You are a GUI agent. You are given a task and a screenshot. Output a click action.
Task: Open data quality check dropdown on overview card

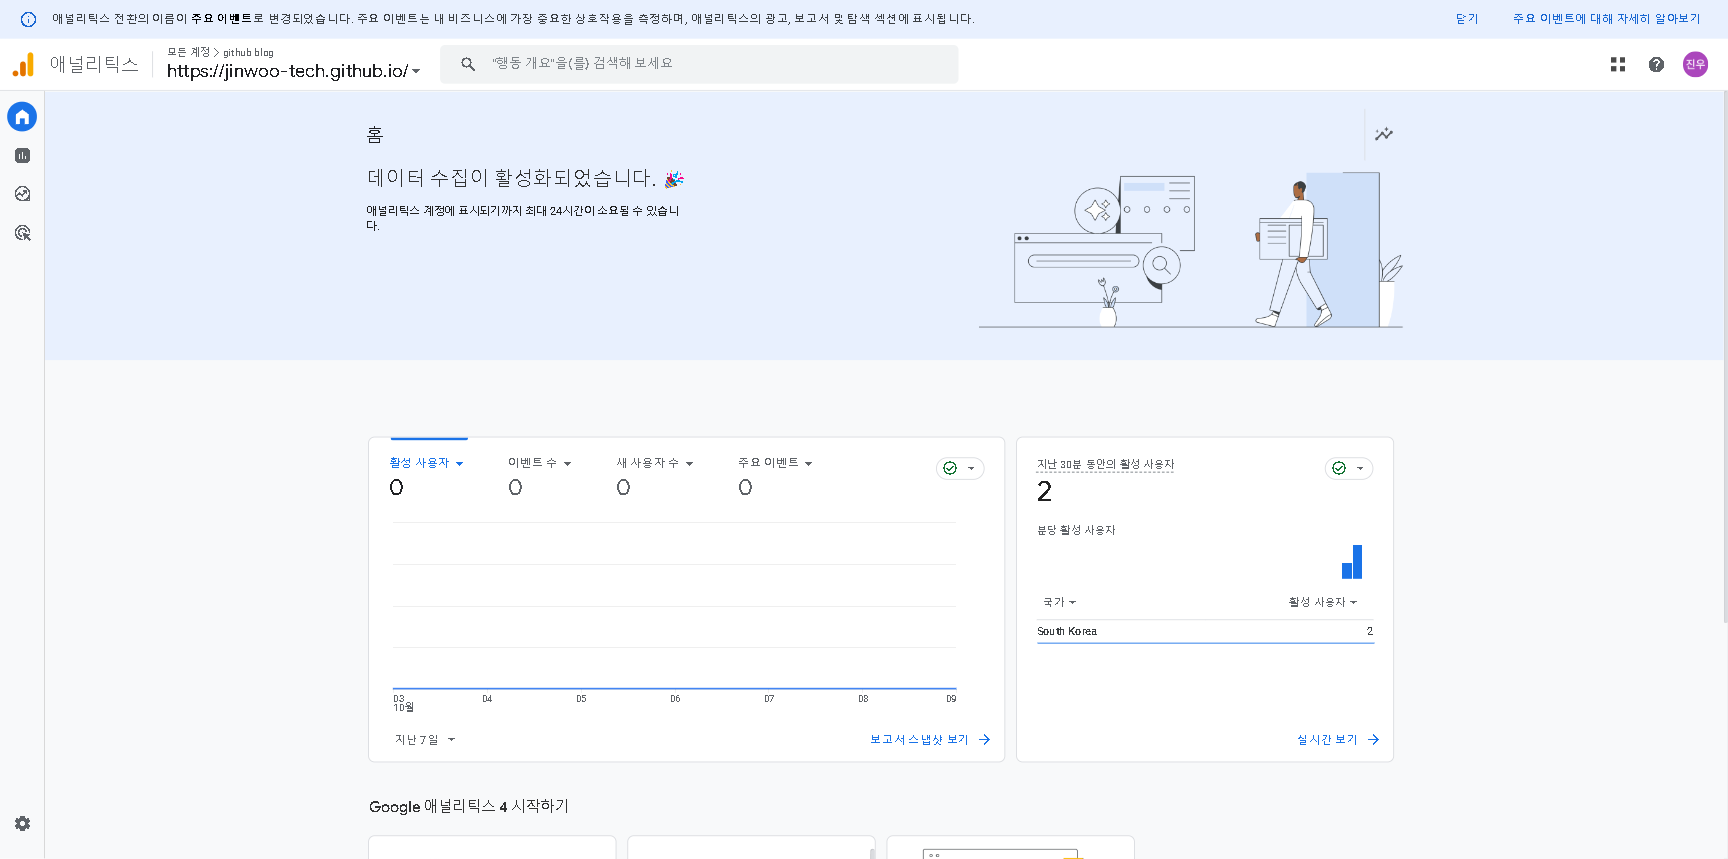click(x=960, y=468)
